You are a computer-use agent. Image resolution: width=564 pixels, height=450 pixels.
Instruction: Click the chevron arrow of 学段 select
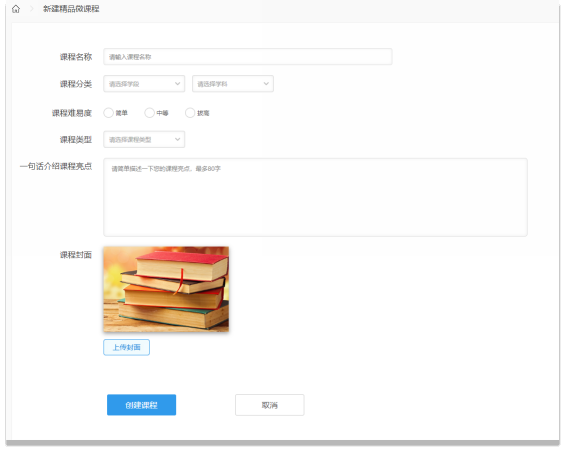(177, 84)
